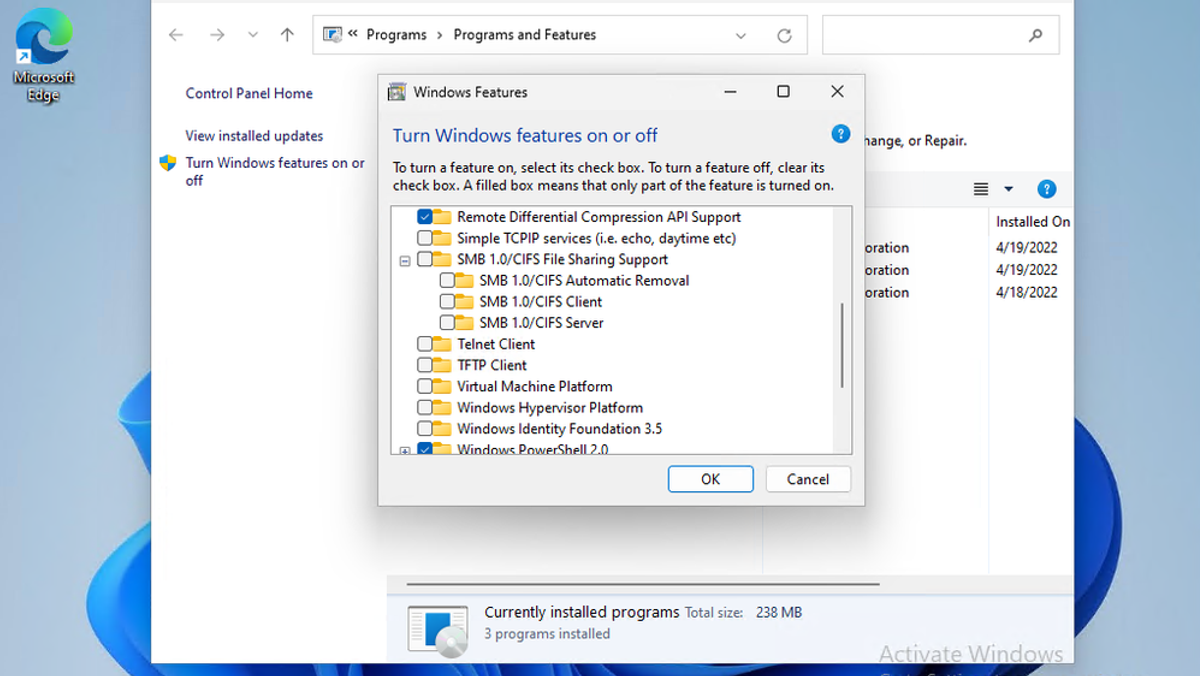Check SMB 1.0/CIFS Automatic Removal

coord(447,280)
